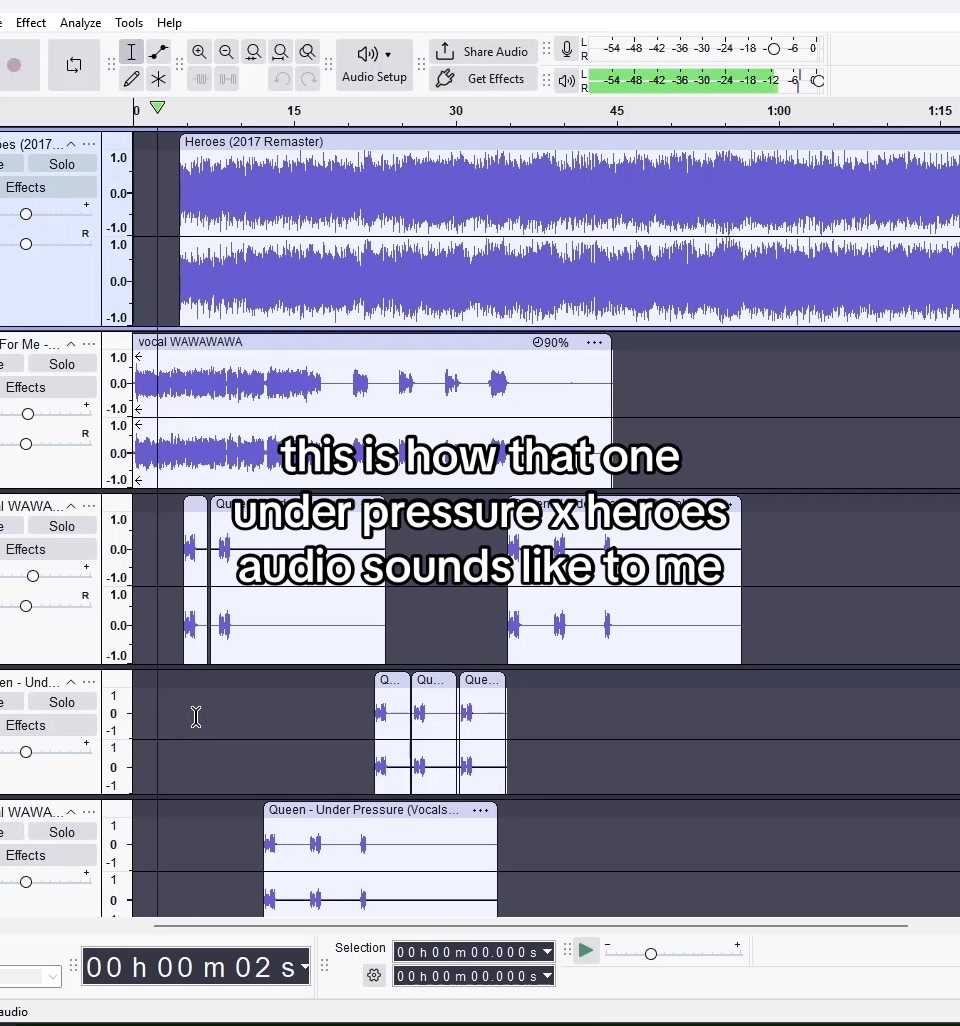Select the Selection (I-beam) tool

point(131,52)
